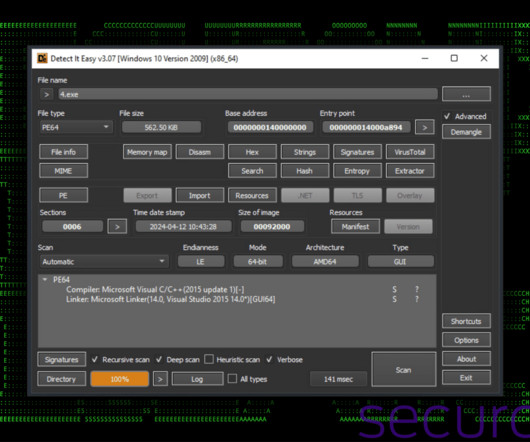The height and width of the screenshot is (442, 530).
Task: Maximize the Detect It Easy window
Action: (454, 58)
